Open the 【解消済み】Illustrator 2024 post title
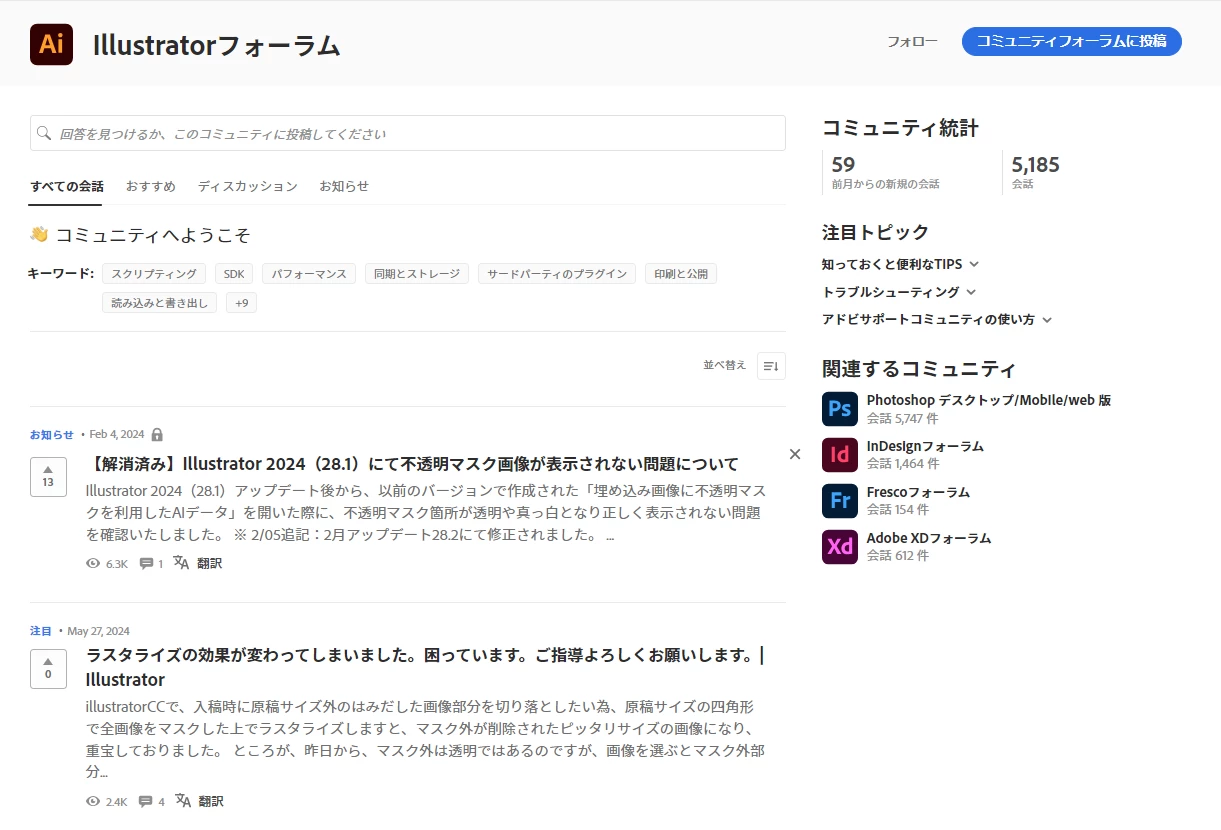This screenshot has width=1221, height=830. click(412, 464)
